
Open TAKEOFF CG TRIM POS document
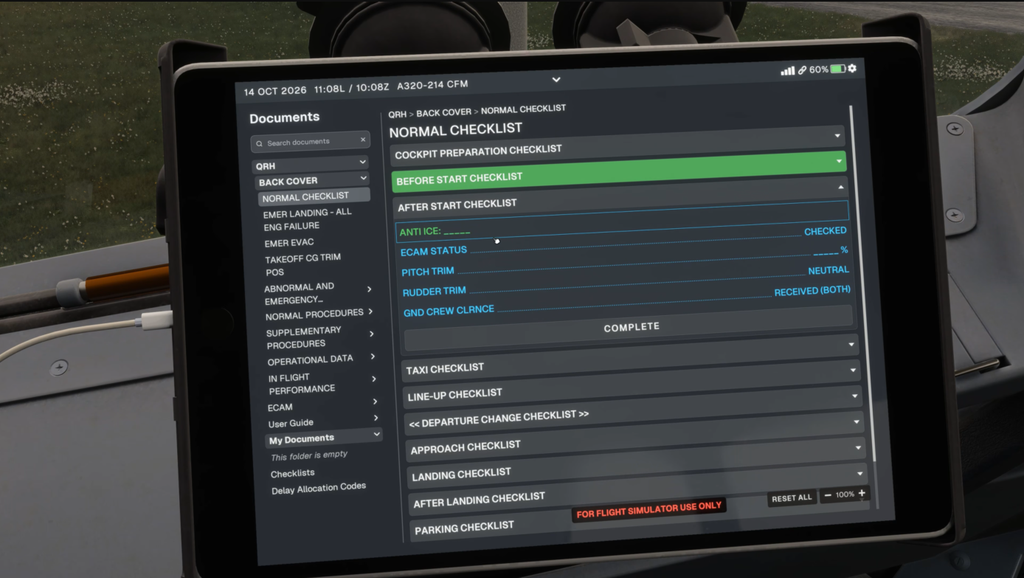[302, 264]
